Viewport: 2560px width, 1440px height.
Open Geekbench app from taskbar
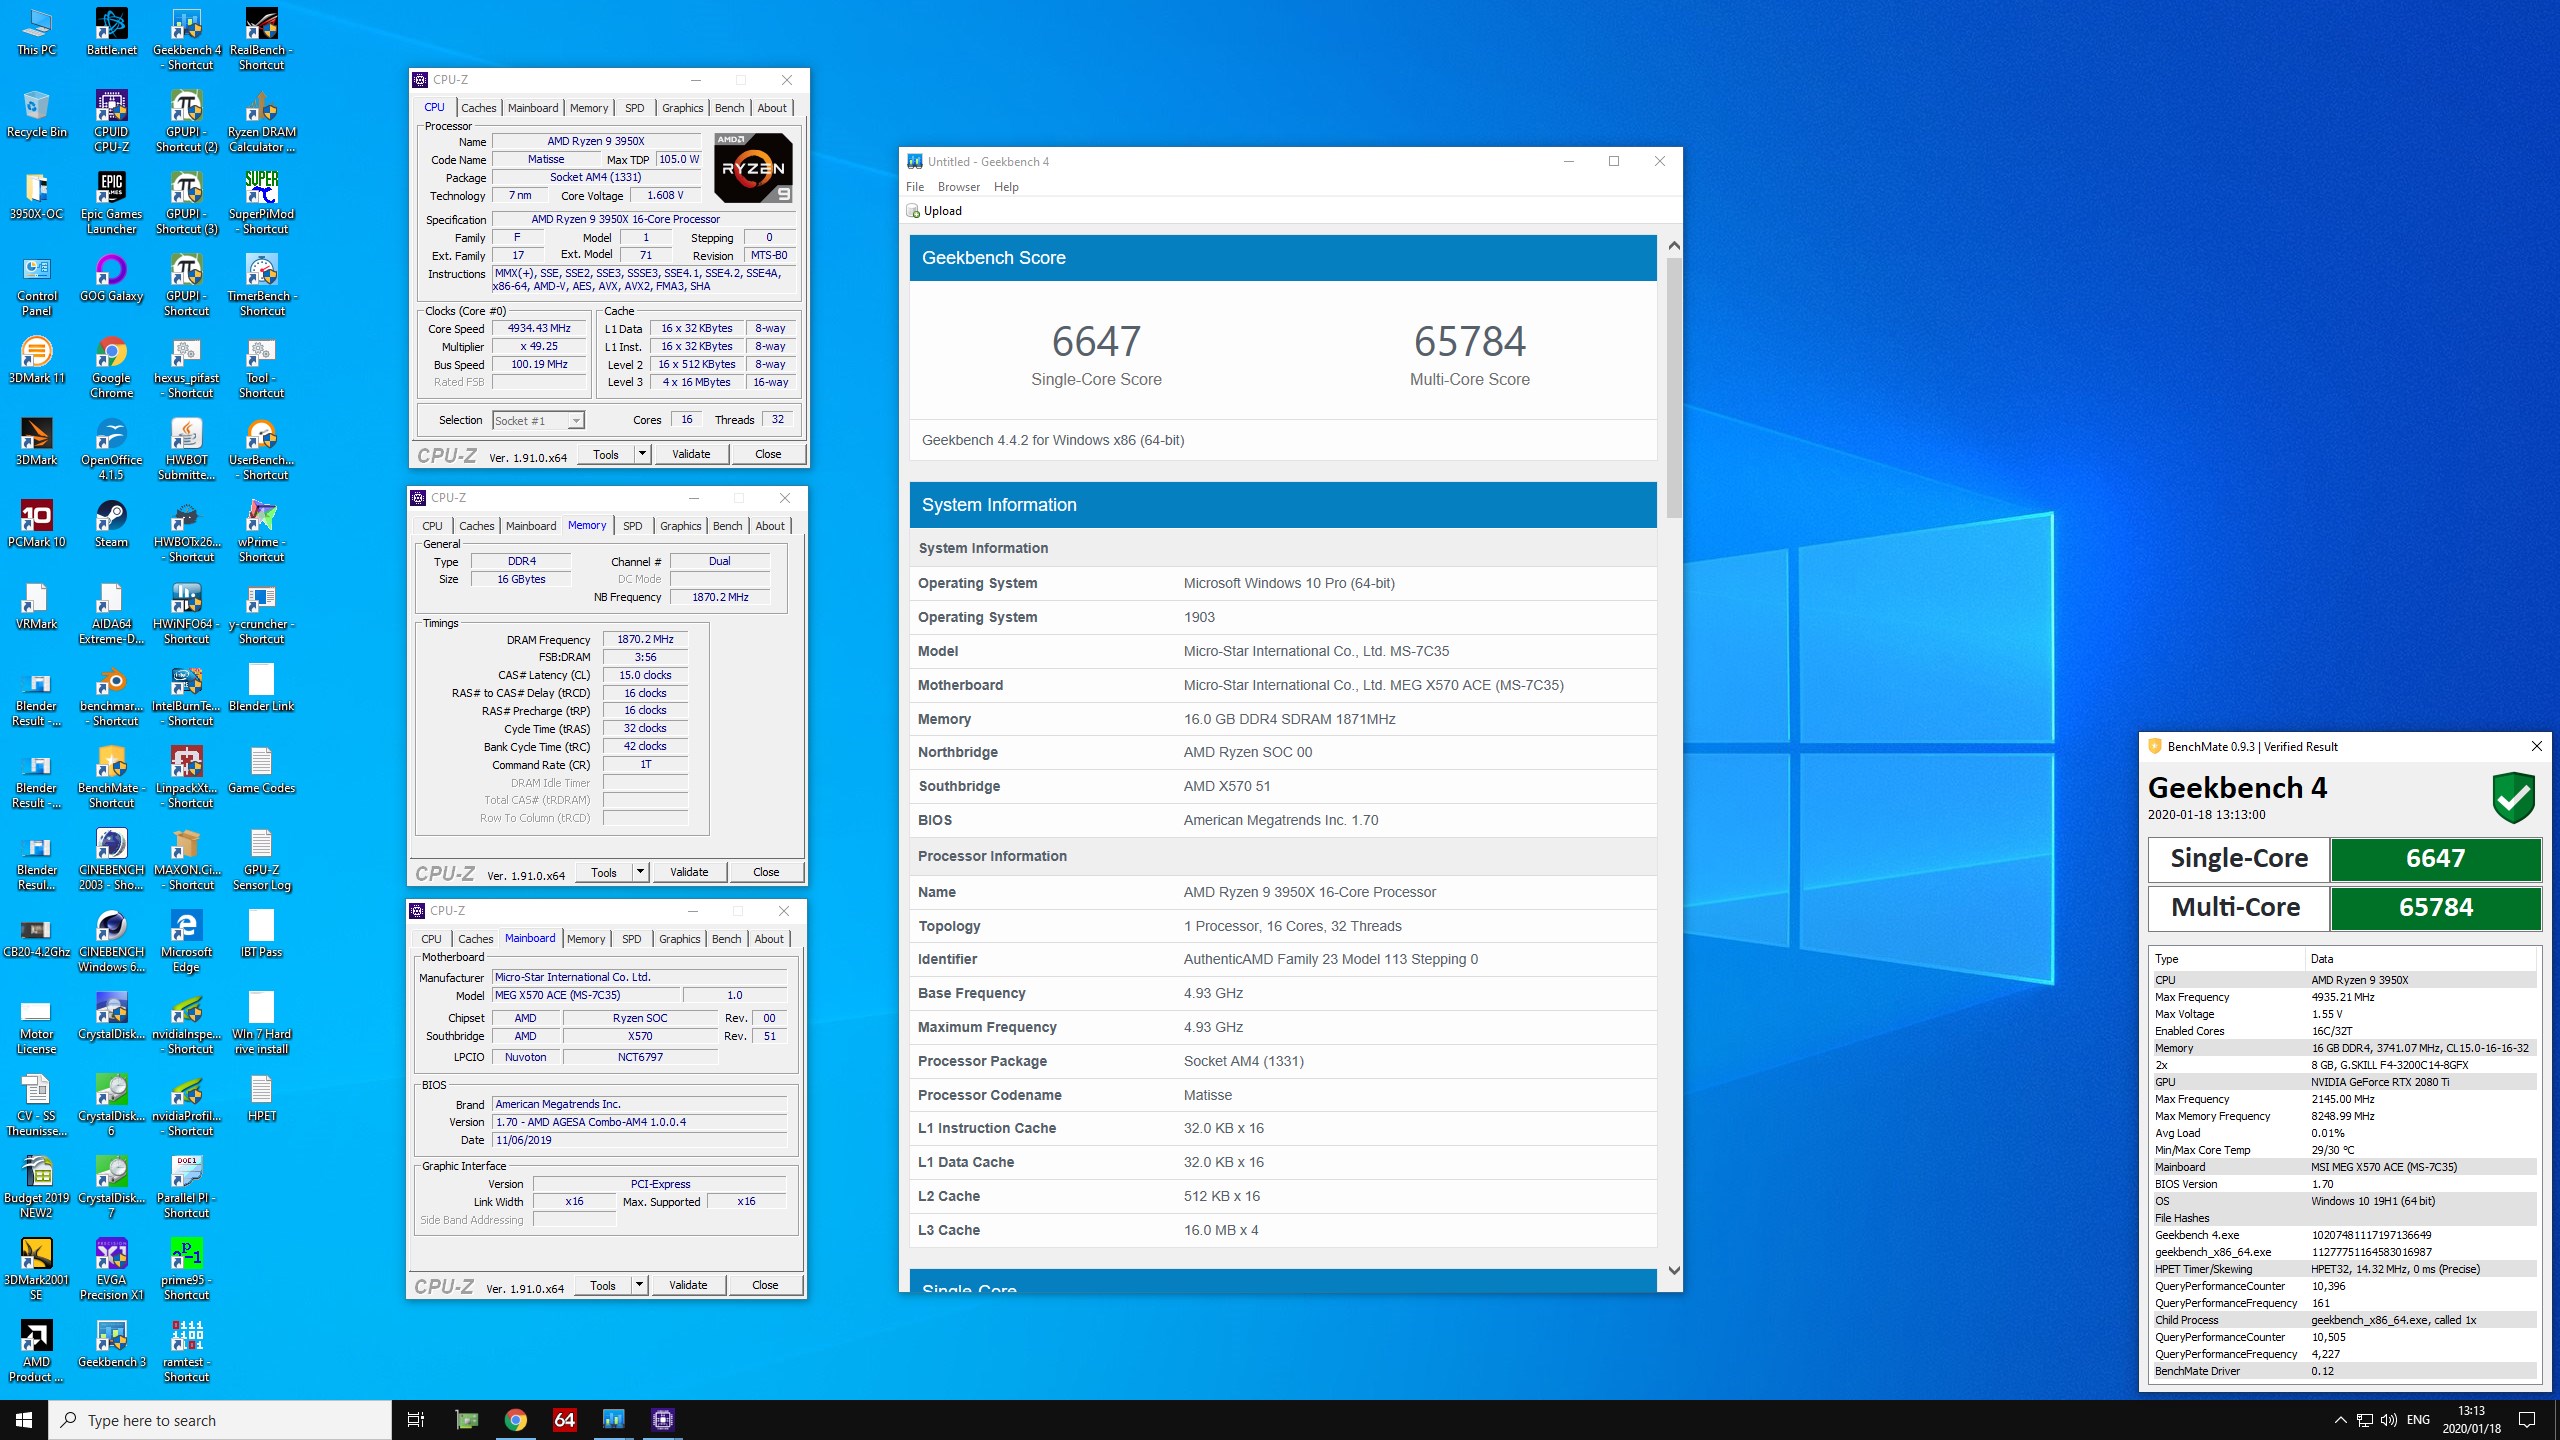point(613,1420)
